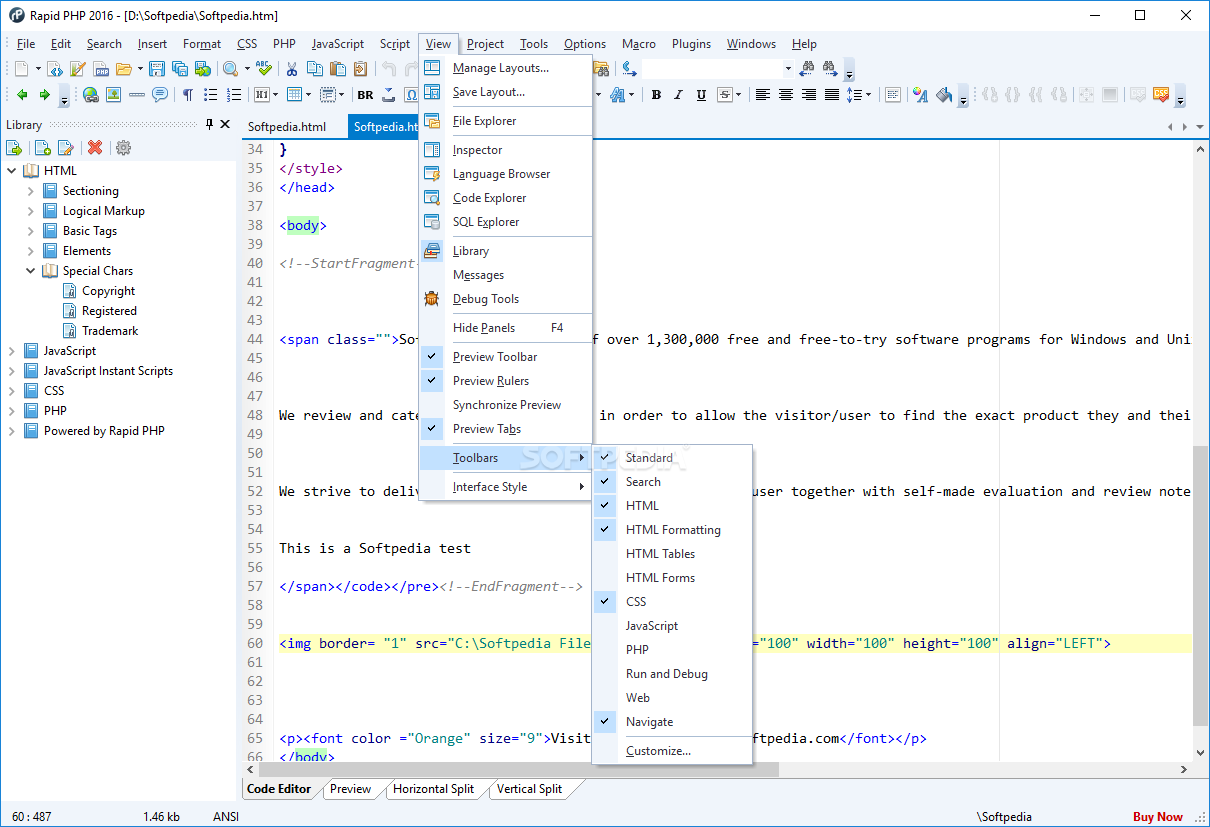Create a new PHP document icon

[101, 69]
